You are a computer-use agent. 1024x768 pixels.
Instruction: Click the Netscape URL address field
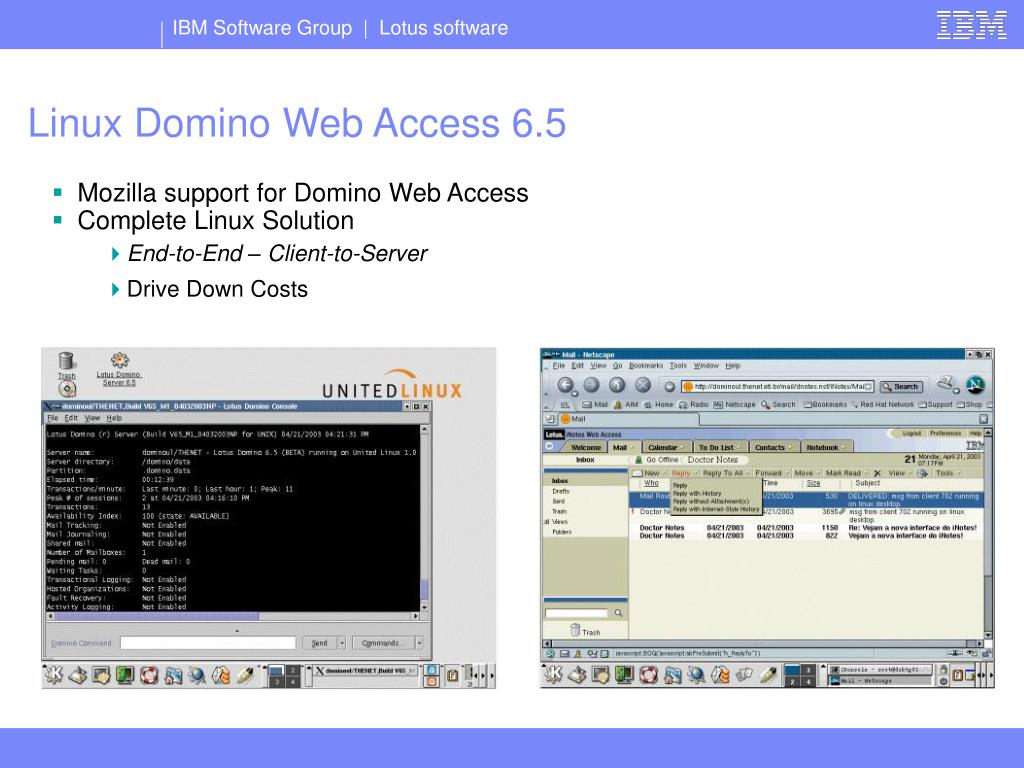coord(777,387)
